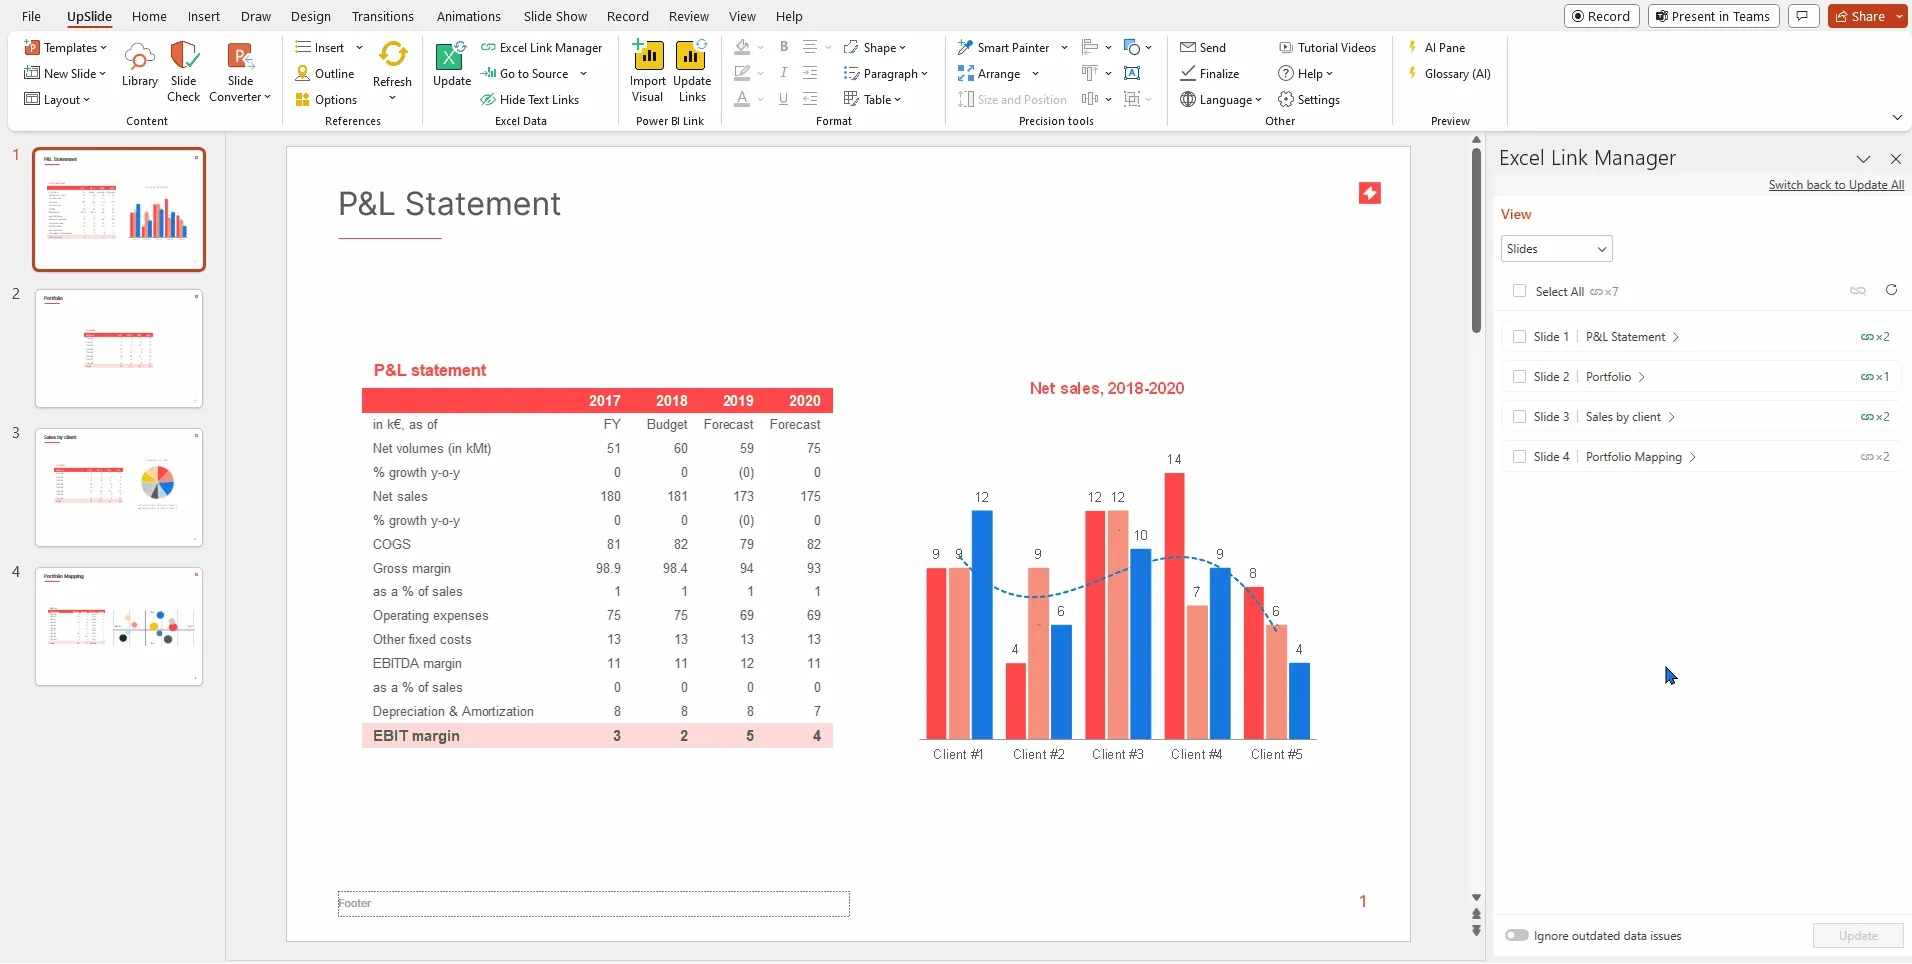The image size is (1912, 964).
Task: Click the slide vertical scrollbar thumb
Action: (1476, 240)
